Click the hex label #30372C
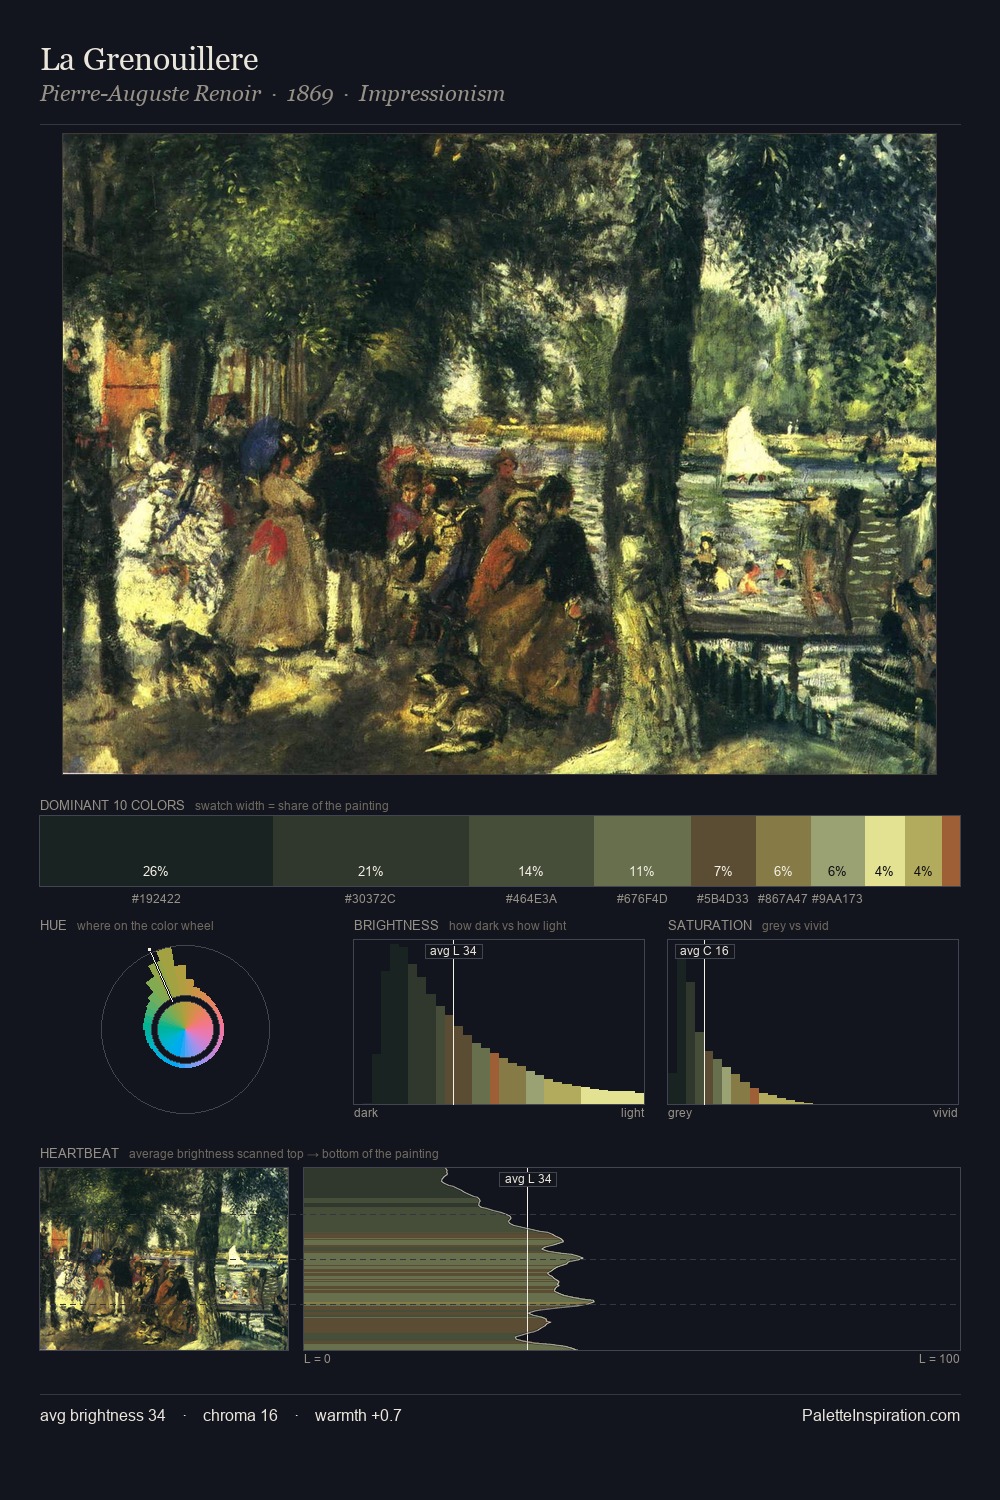The height and width of the screenshot is (1500, 1000). click(x=370, y=899)
